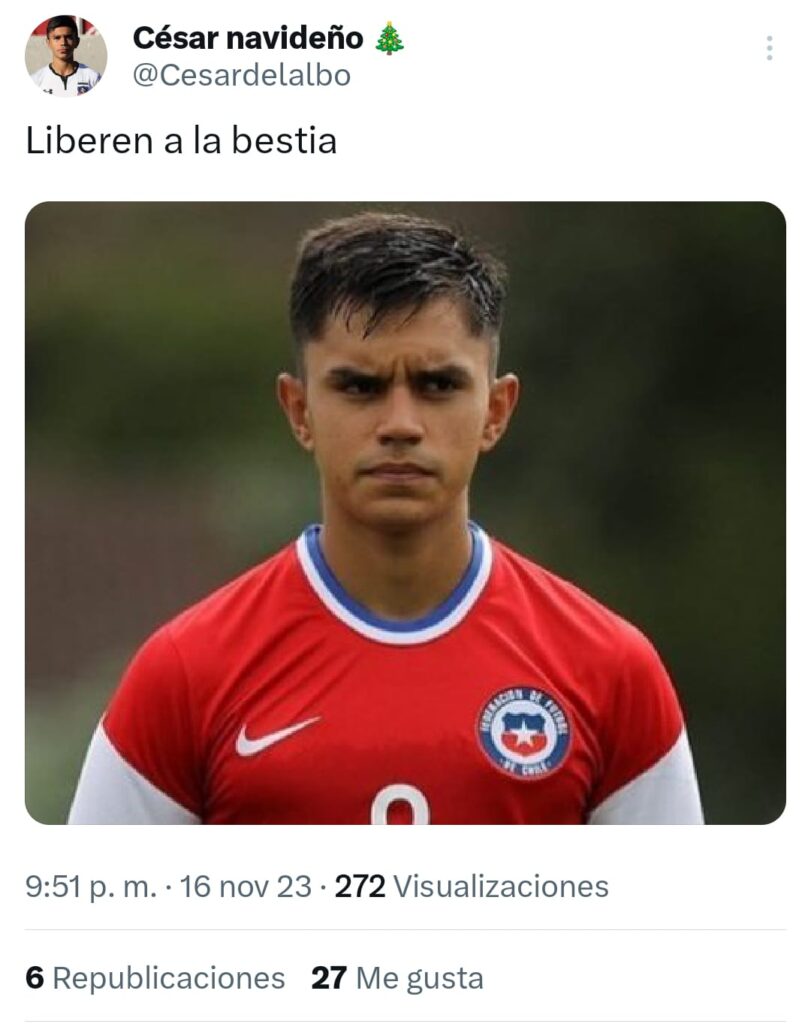Open the attached photo in the tweet

click(x=405, y=513)
